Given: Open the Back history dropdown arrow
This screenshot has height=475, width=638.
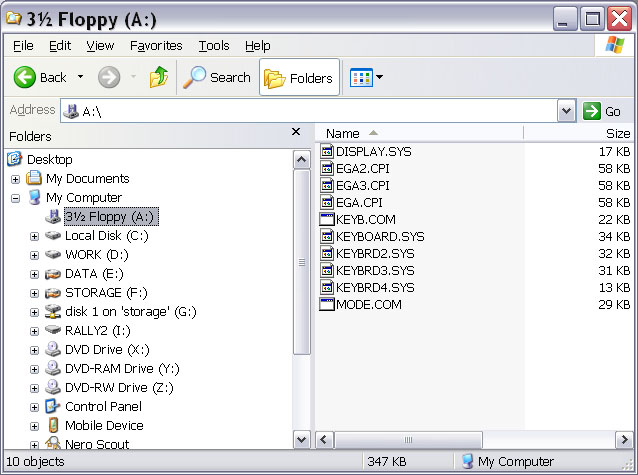Looking at the screenshot, I should pyautogui.click(x=81, y=77).
